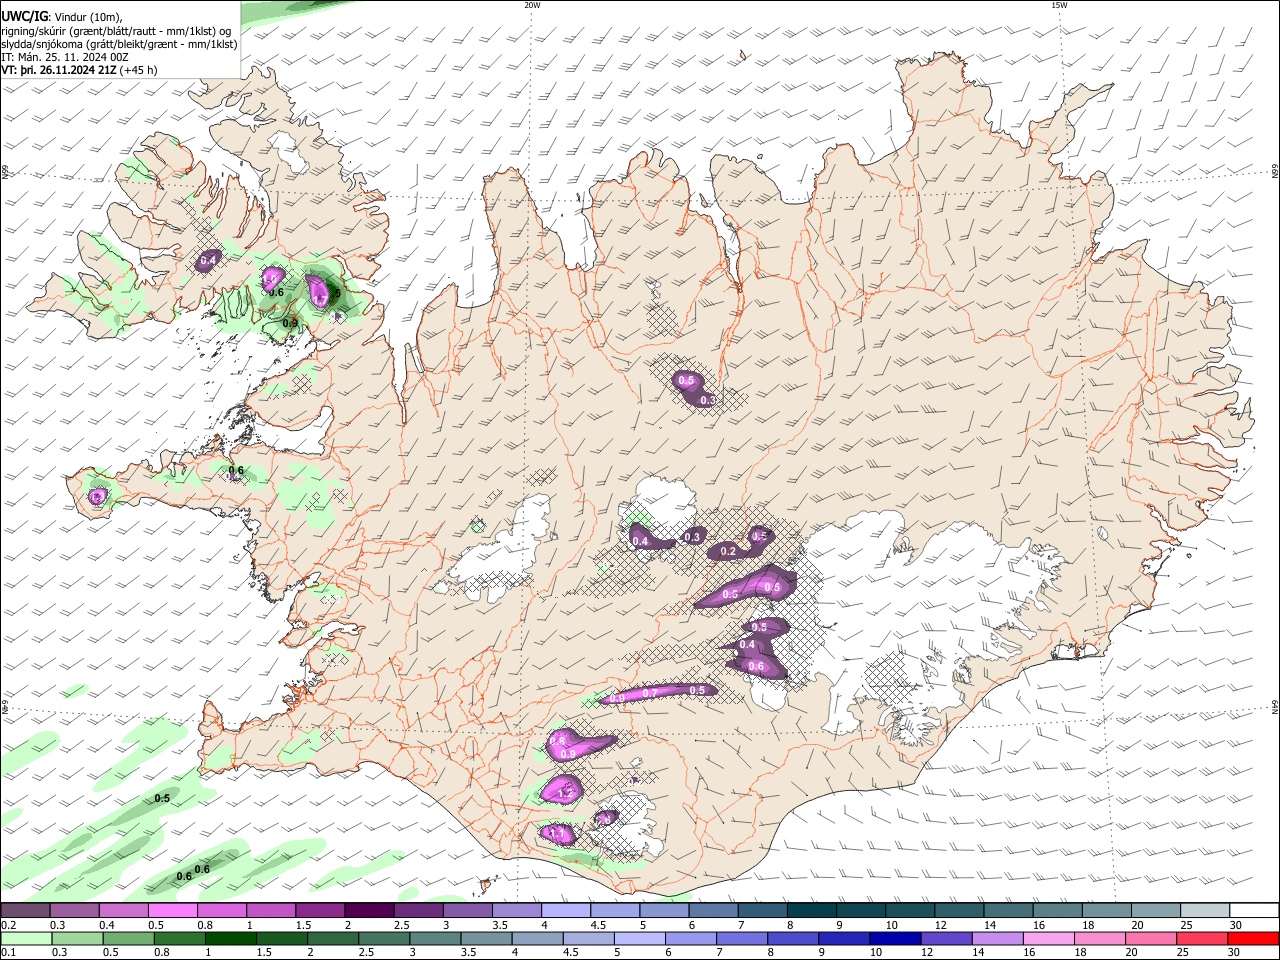
Task: Click the valid time 'VT: þri. 26.11.2024 21Z'
Action: pyautogui.click(x=59, y=71)
